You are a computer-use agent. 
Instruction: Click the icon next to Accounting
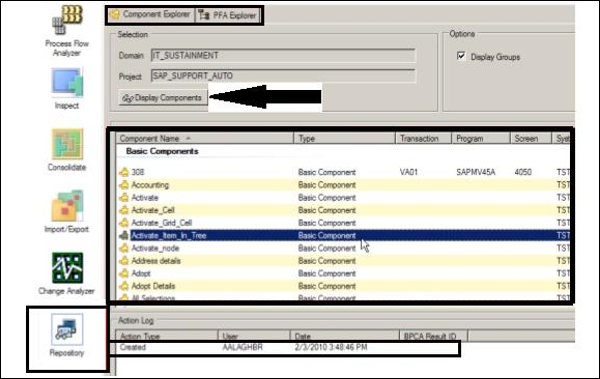pyautogui.click(x=124, y=185)
